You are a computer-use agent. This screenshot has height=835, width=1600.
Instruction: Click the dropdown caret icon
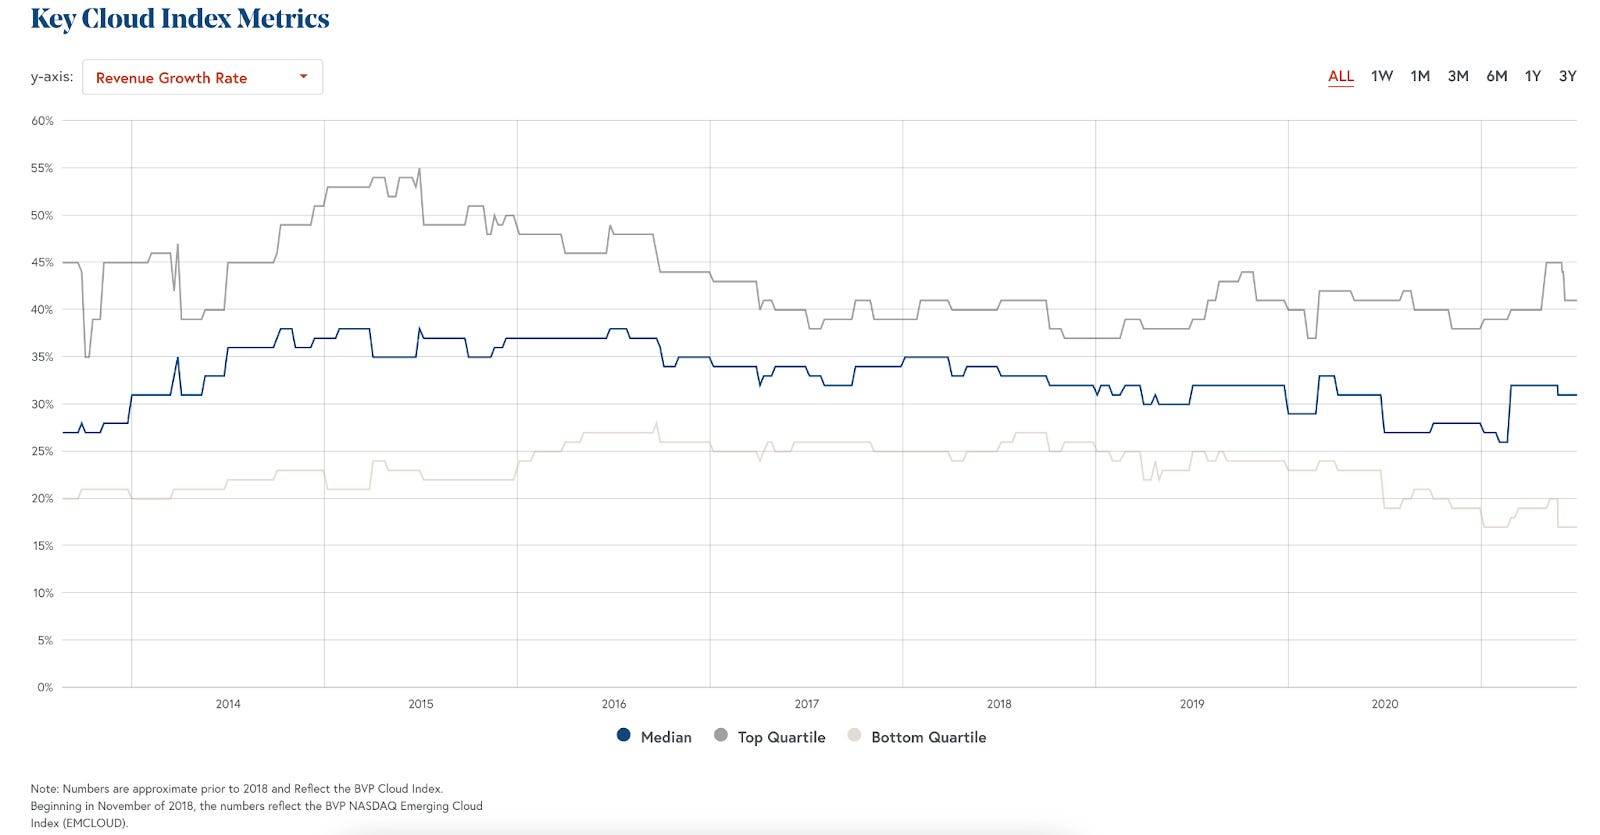pos(303,76)
